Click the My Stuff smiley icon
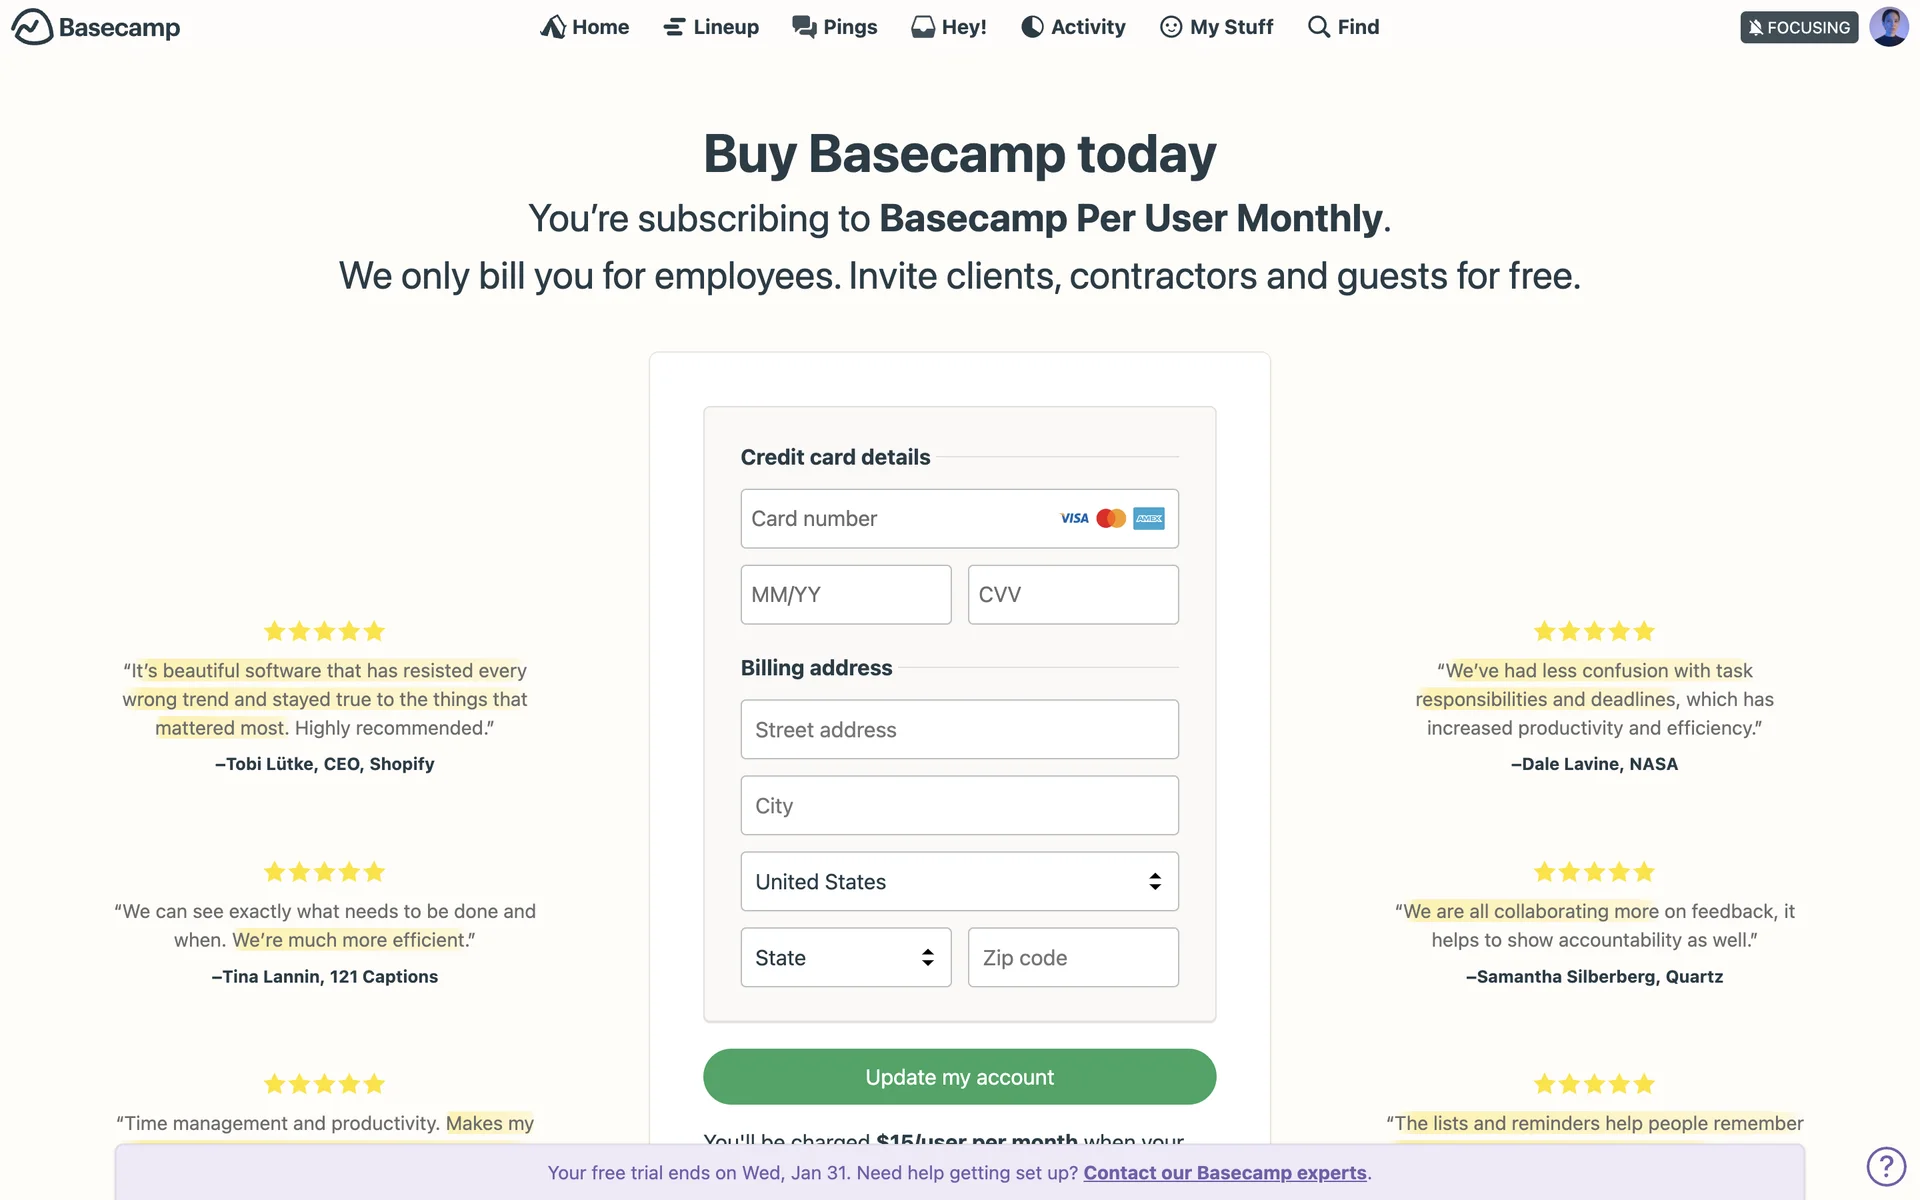 [x=1171, y=27]
